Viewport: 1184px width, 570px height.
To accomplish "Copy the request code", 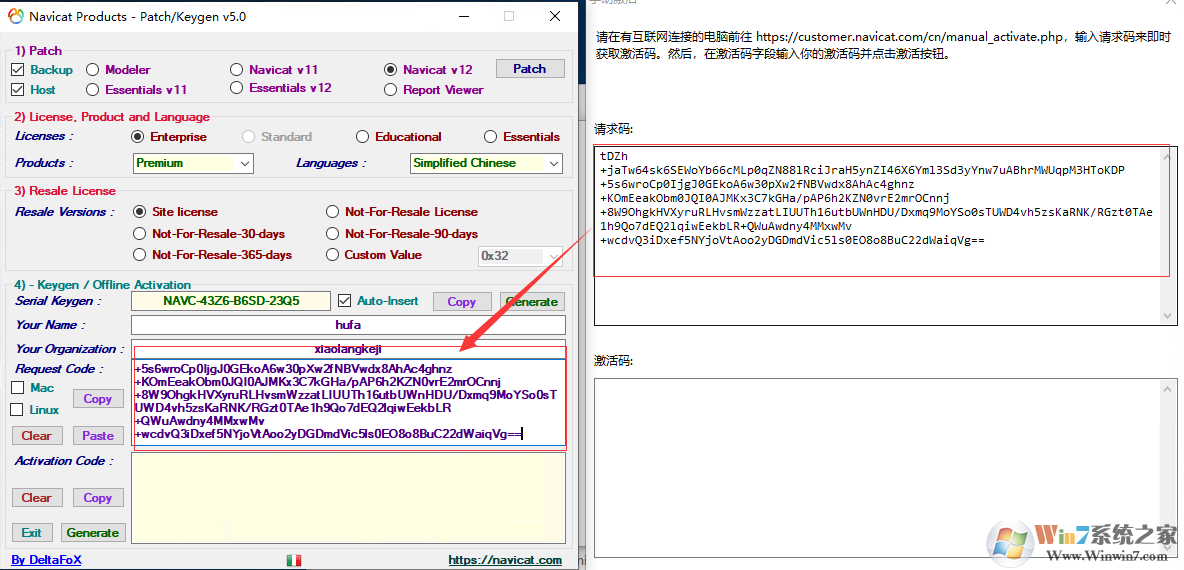I will [97, 399].
